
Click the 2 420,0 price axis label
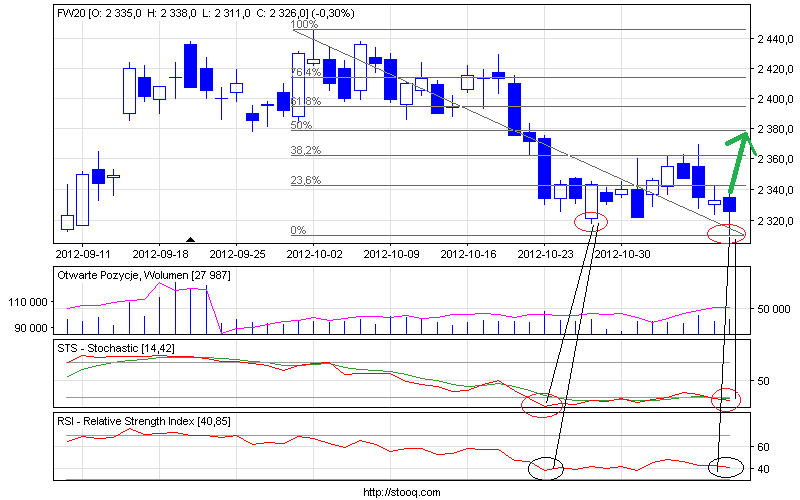775,69
